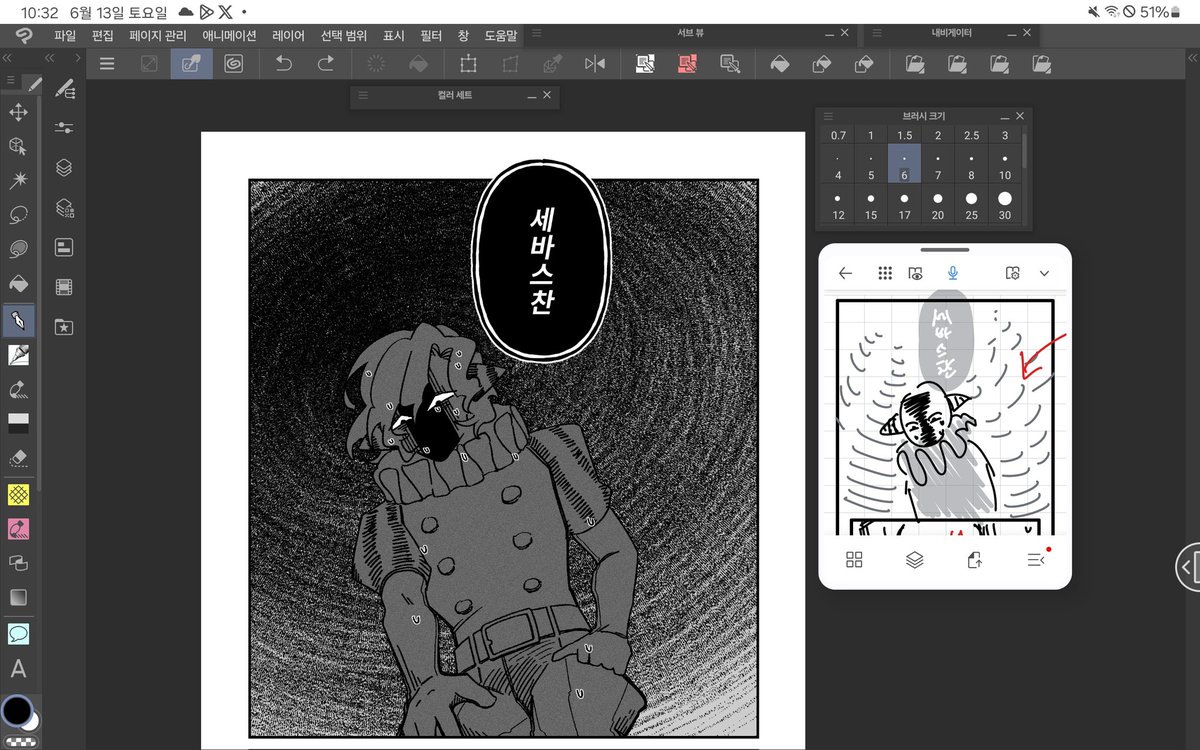Screen dimensions: 1200x750
Task: Open the Layer palette icon
Action: (x=64, y=167)
